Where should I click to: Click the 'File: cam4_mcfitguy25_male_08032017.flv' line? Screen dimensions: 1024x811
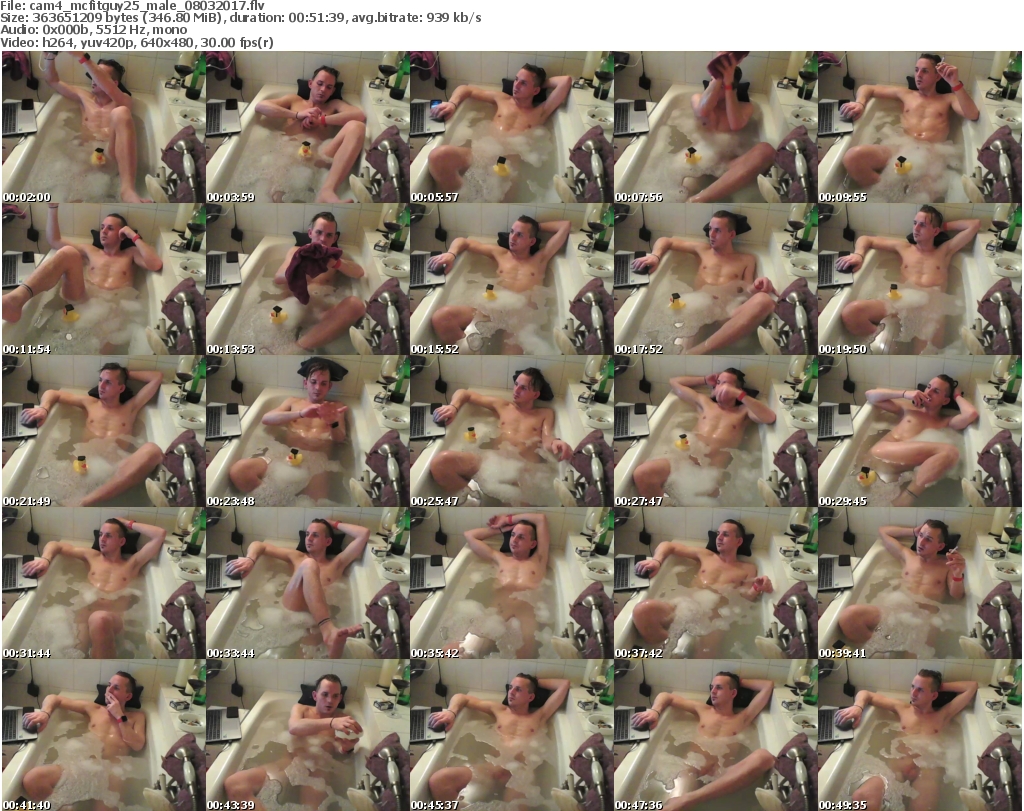click(133, 6)
